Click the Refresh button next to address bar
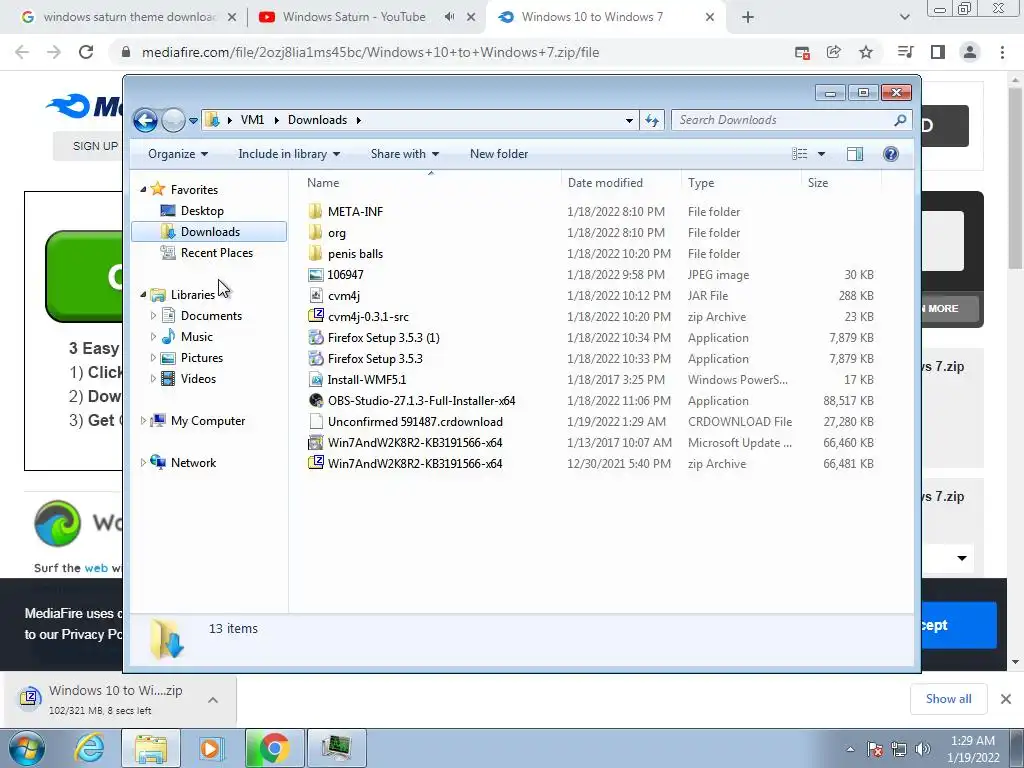 coord(652,120)
